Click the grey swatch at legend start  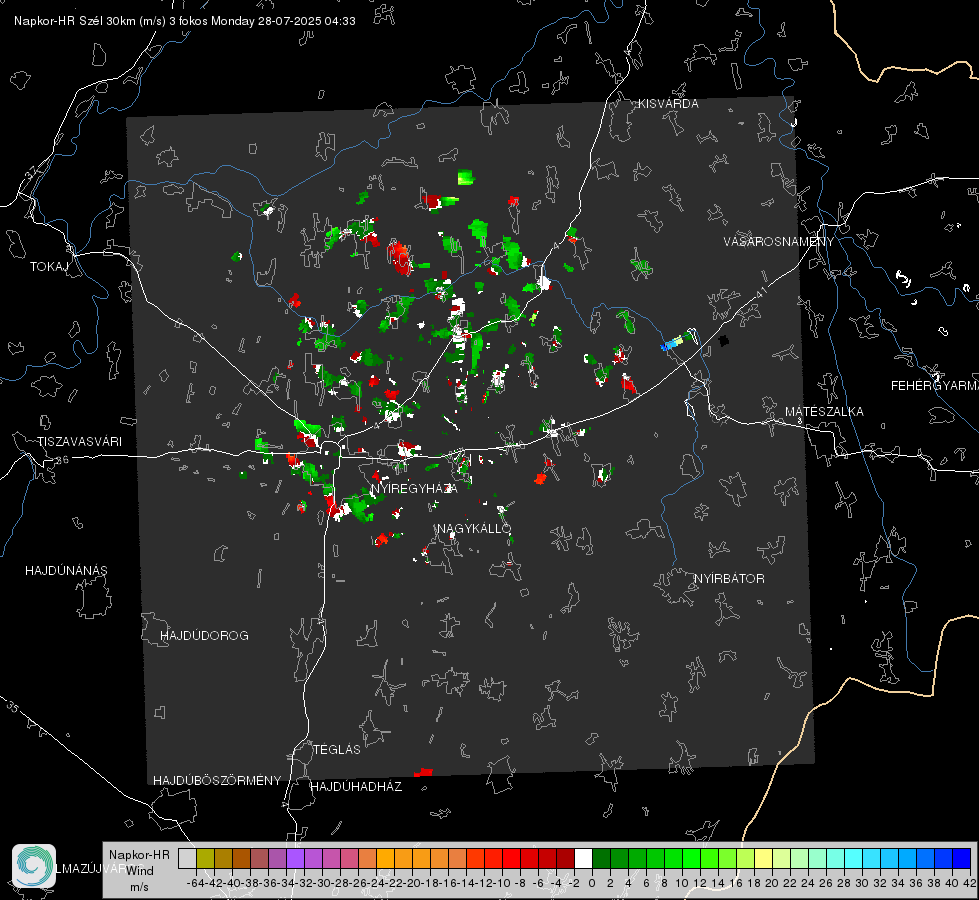coord(187,858)
